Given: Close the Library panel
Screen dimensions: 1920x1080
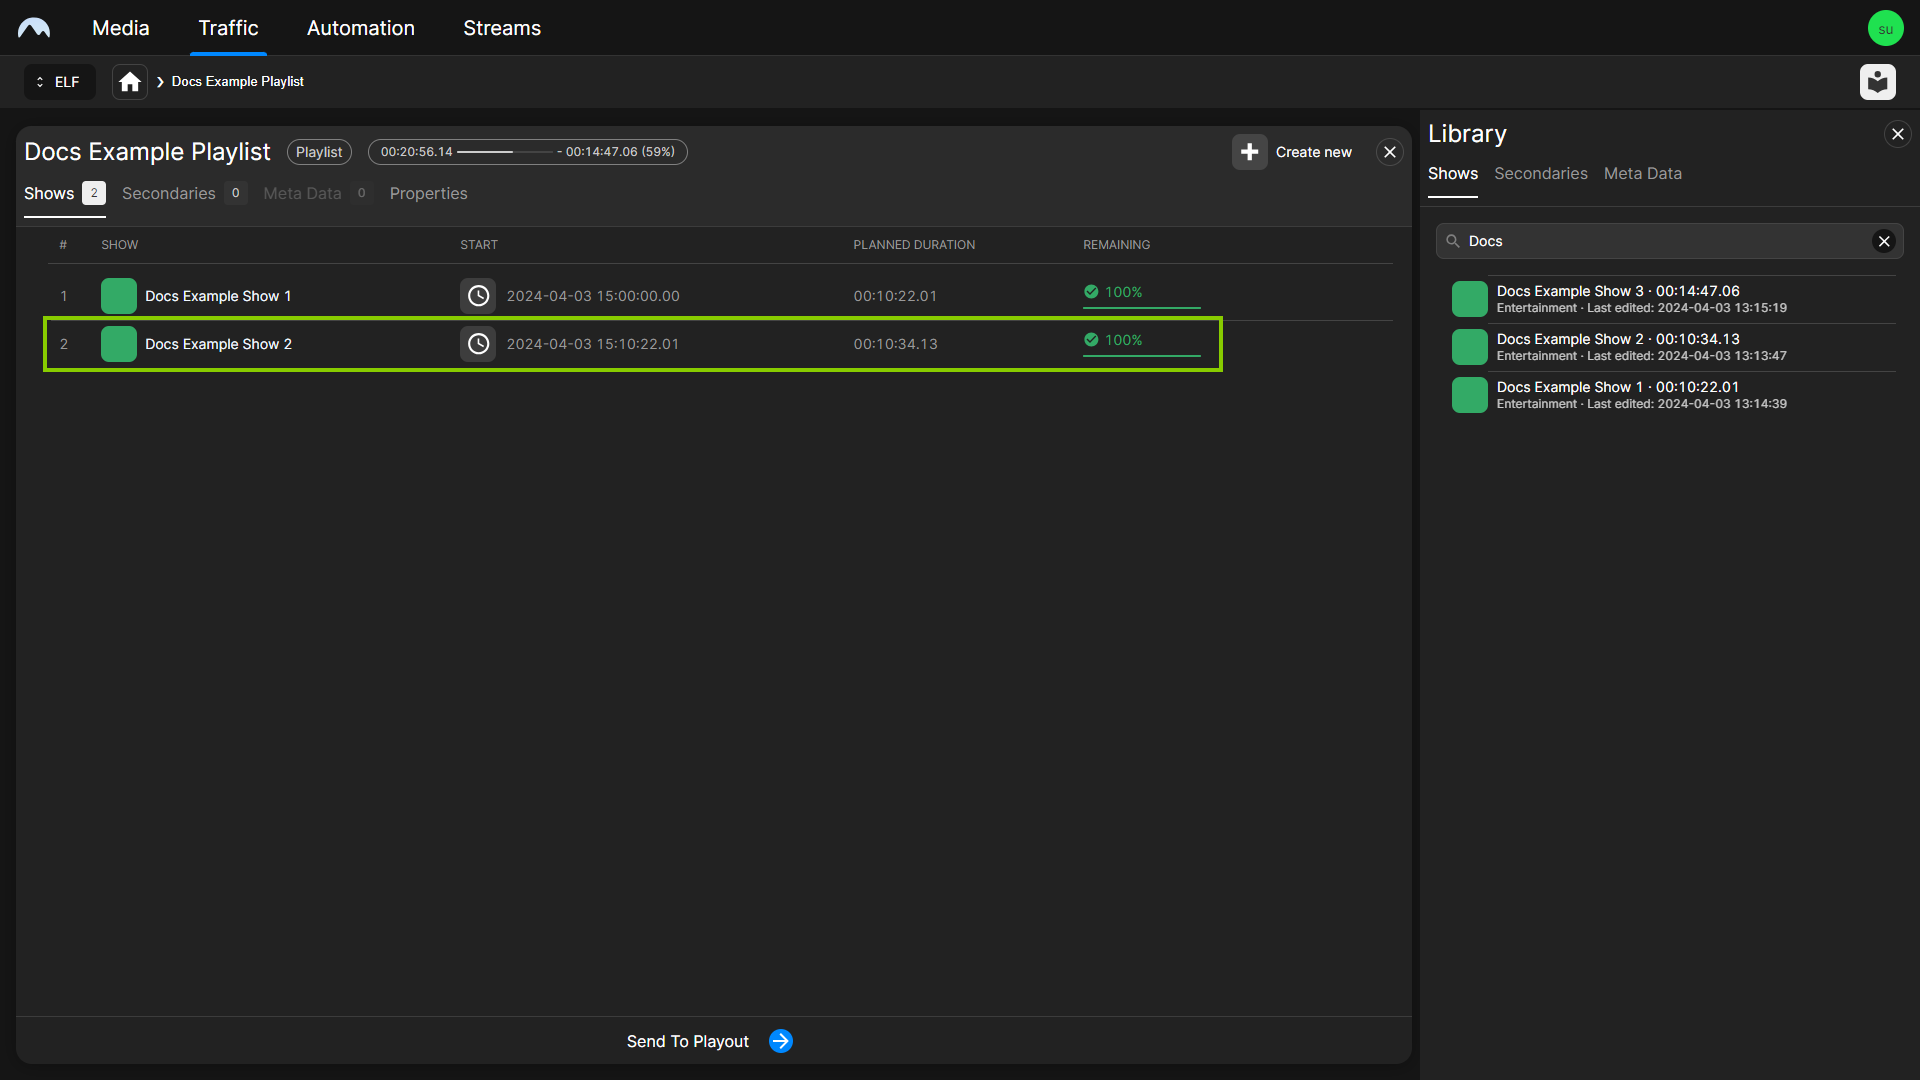Looking at the screenshot, I should (1897, 134).
